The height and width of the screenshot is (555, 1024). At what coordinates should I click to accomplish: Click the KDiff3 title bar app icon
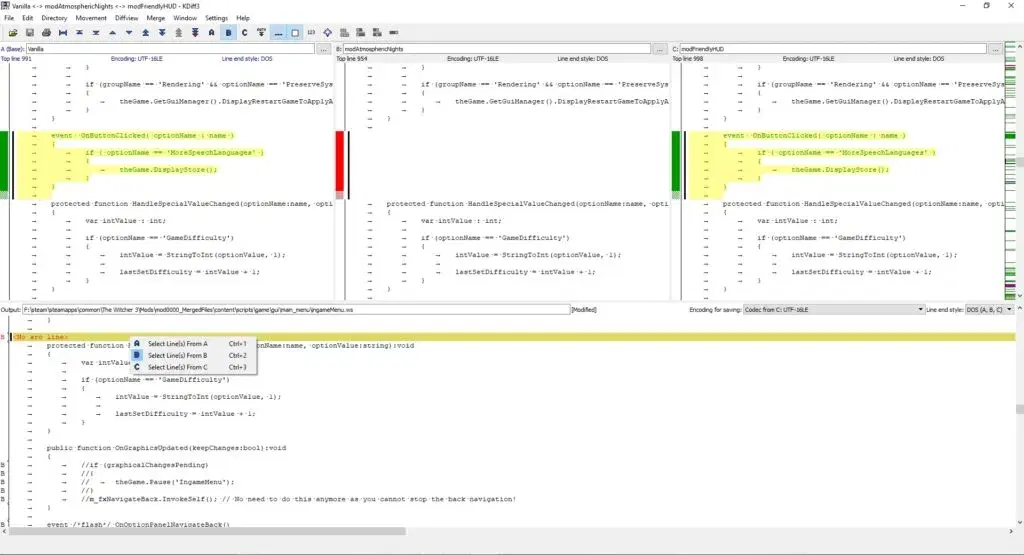(5, 6)
